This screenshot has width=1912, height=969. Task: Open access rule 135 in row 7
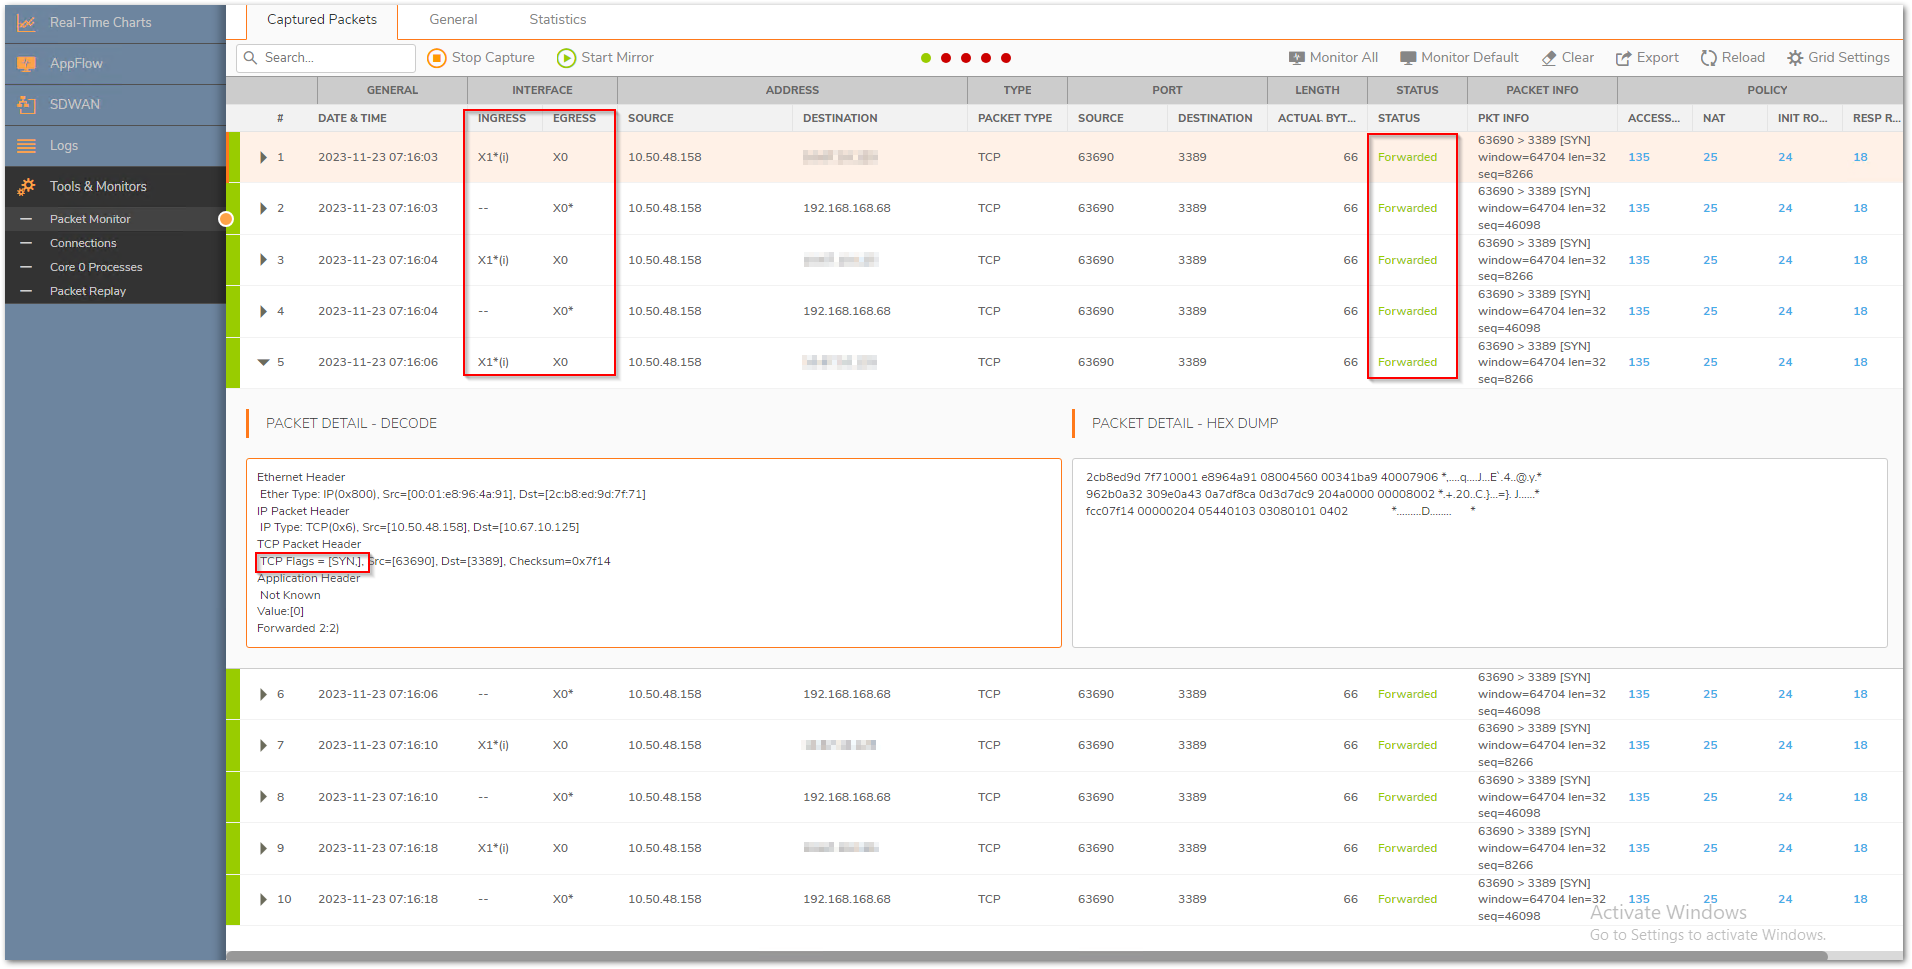point(1638,745)
